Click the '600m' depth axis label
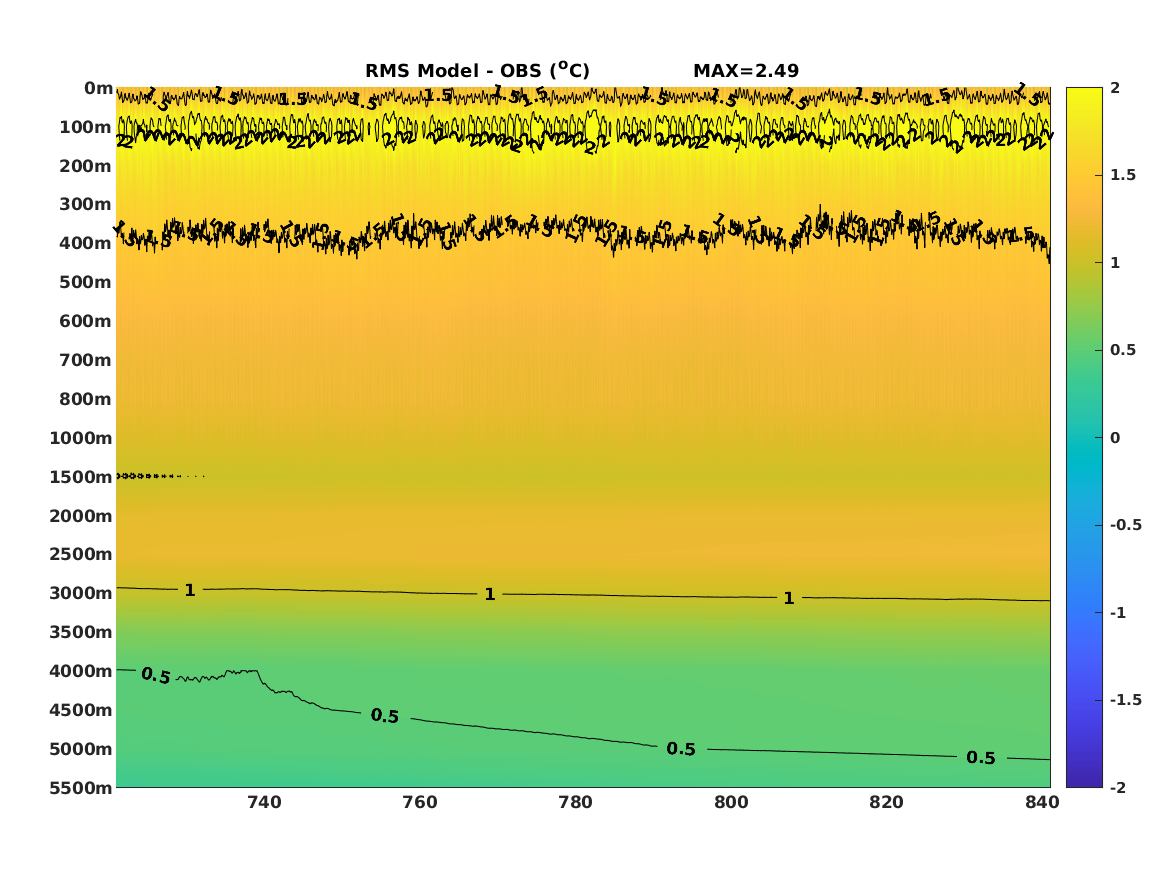This screenshot has height=875, width=1167. 86,321
